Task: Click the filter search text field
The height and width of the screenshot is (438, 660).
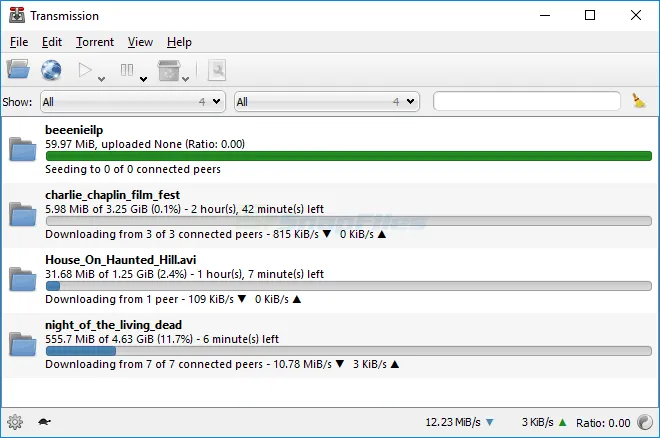Action: click(527, 101)
